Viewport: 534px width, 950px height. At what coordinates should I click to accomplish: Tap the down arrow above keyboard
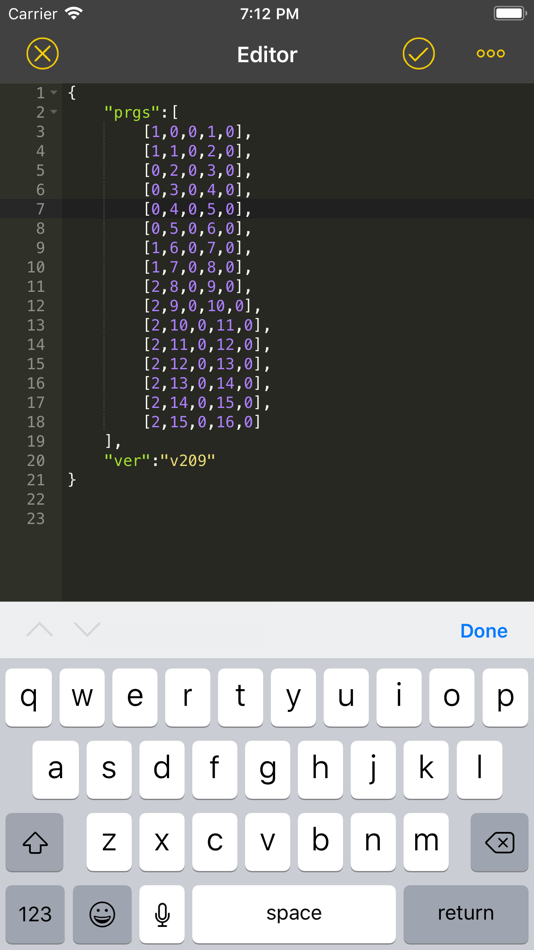point(87,630)
